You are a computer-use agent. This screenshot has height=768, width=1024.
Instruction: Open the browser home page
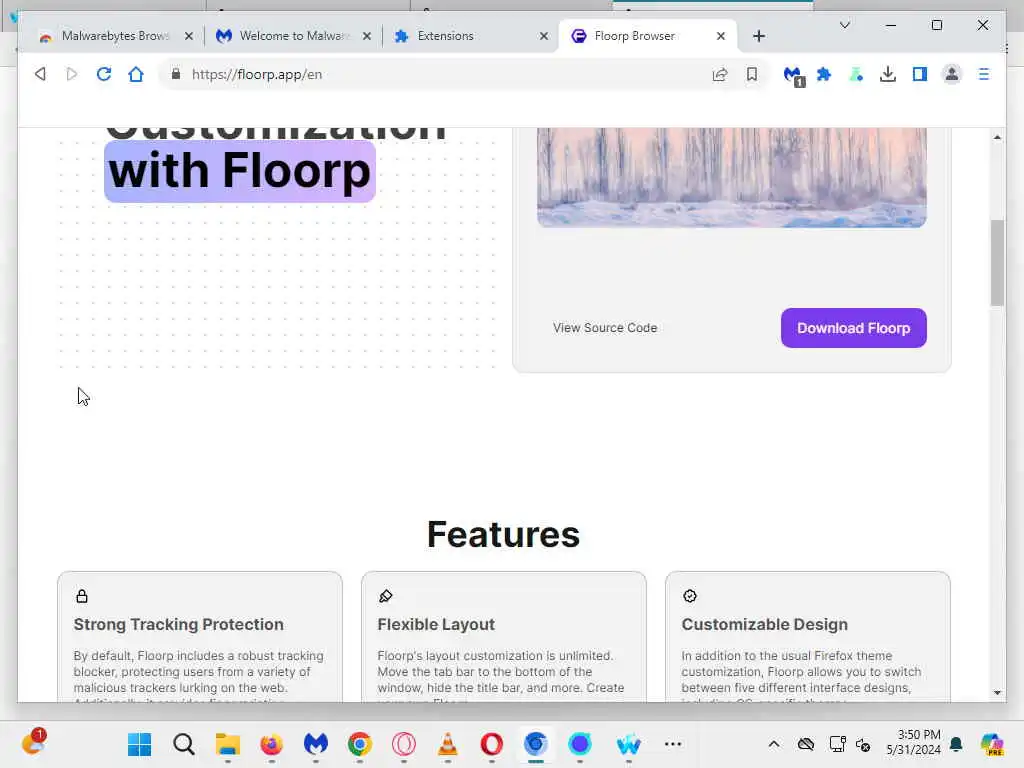click(x=136, y=74)
